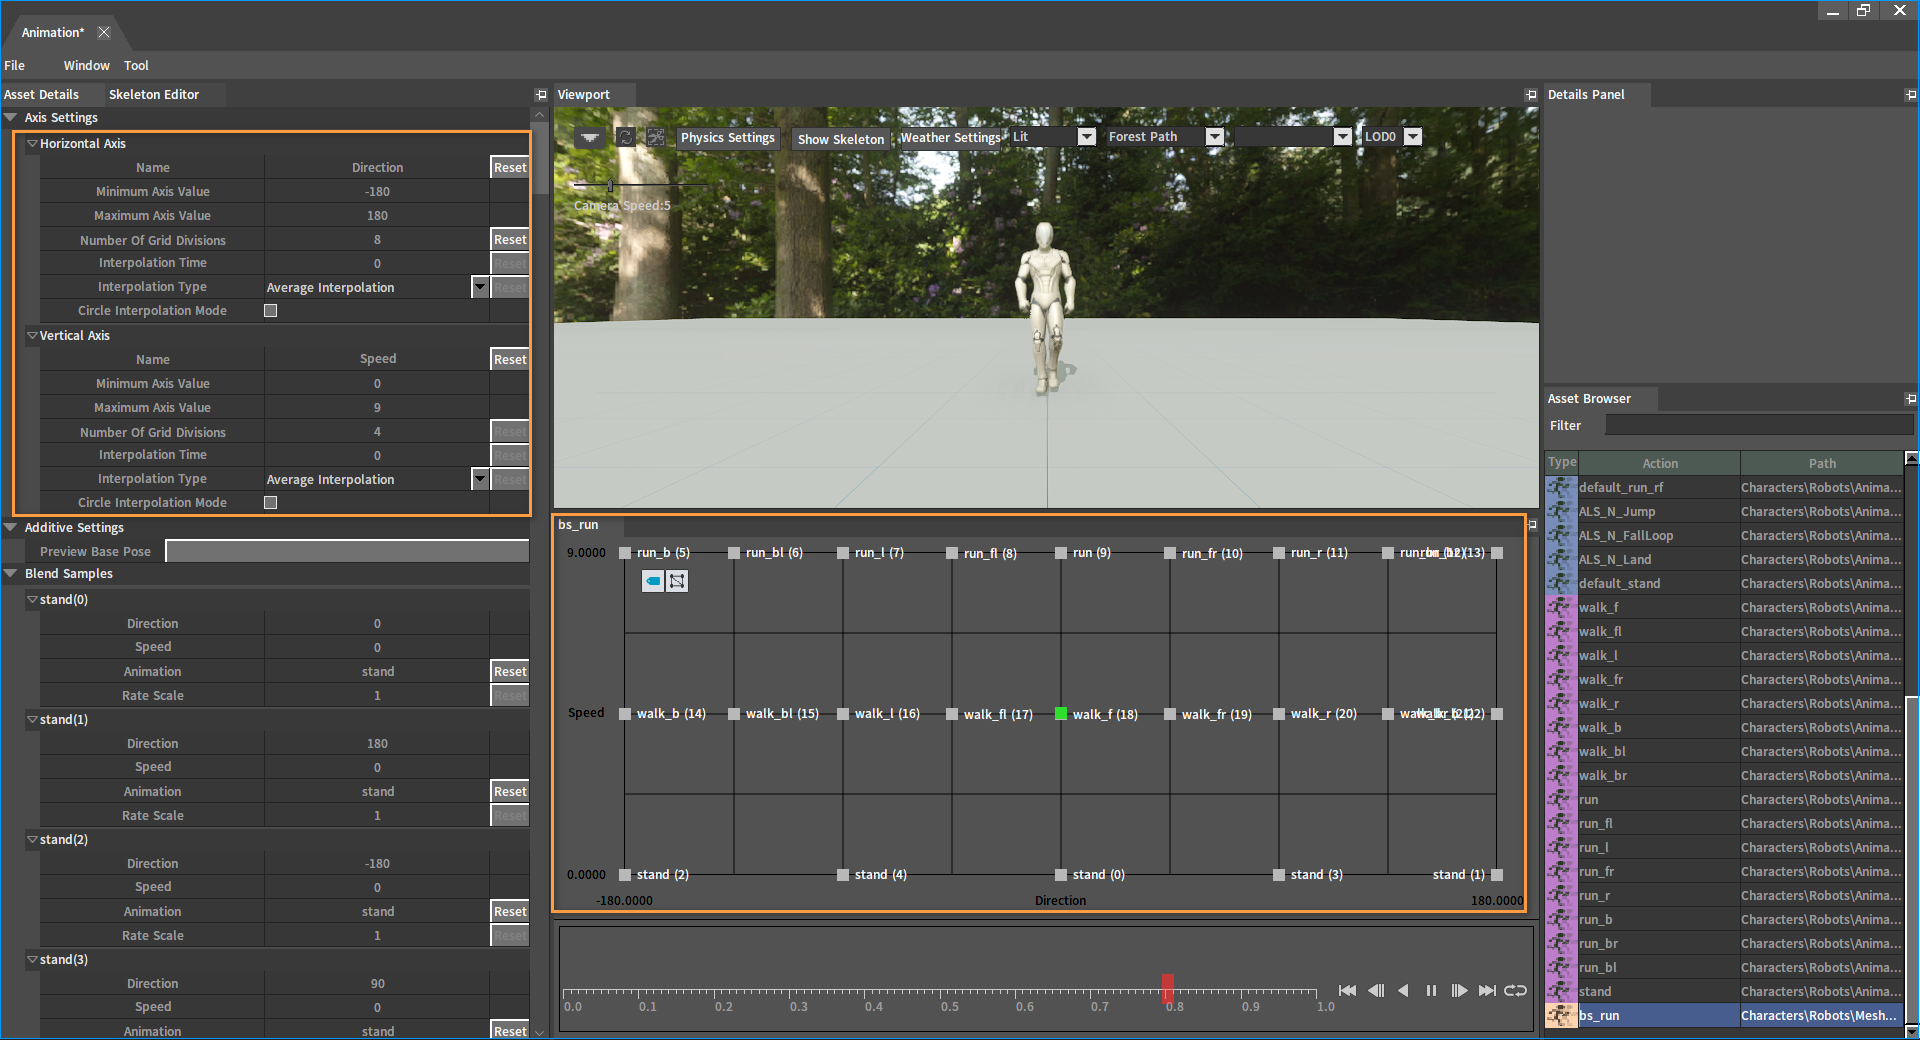This screenshot has height=1040, width=1920.
Task: Reset the stand(0) Animation
Action: 510,671
